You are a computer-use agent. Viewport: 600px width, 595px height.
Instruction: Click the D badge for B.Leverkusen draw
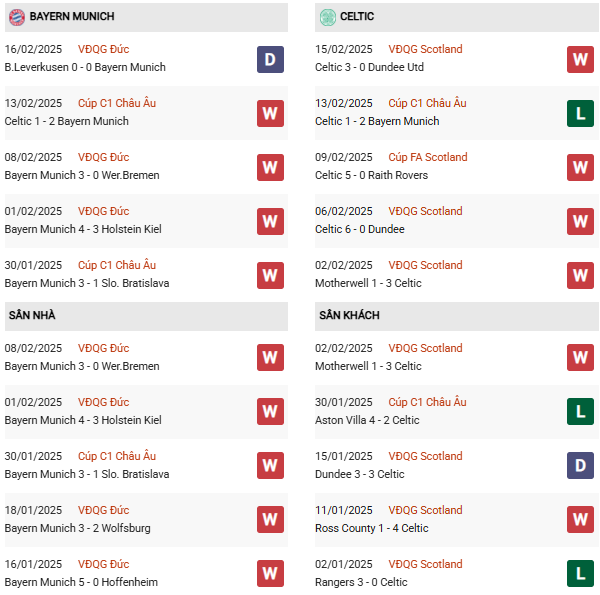coord(270,59)
